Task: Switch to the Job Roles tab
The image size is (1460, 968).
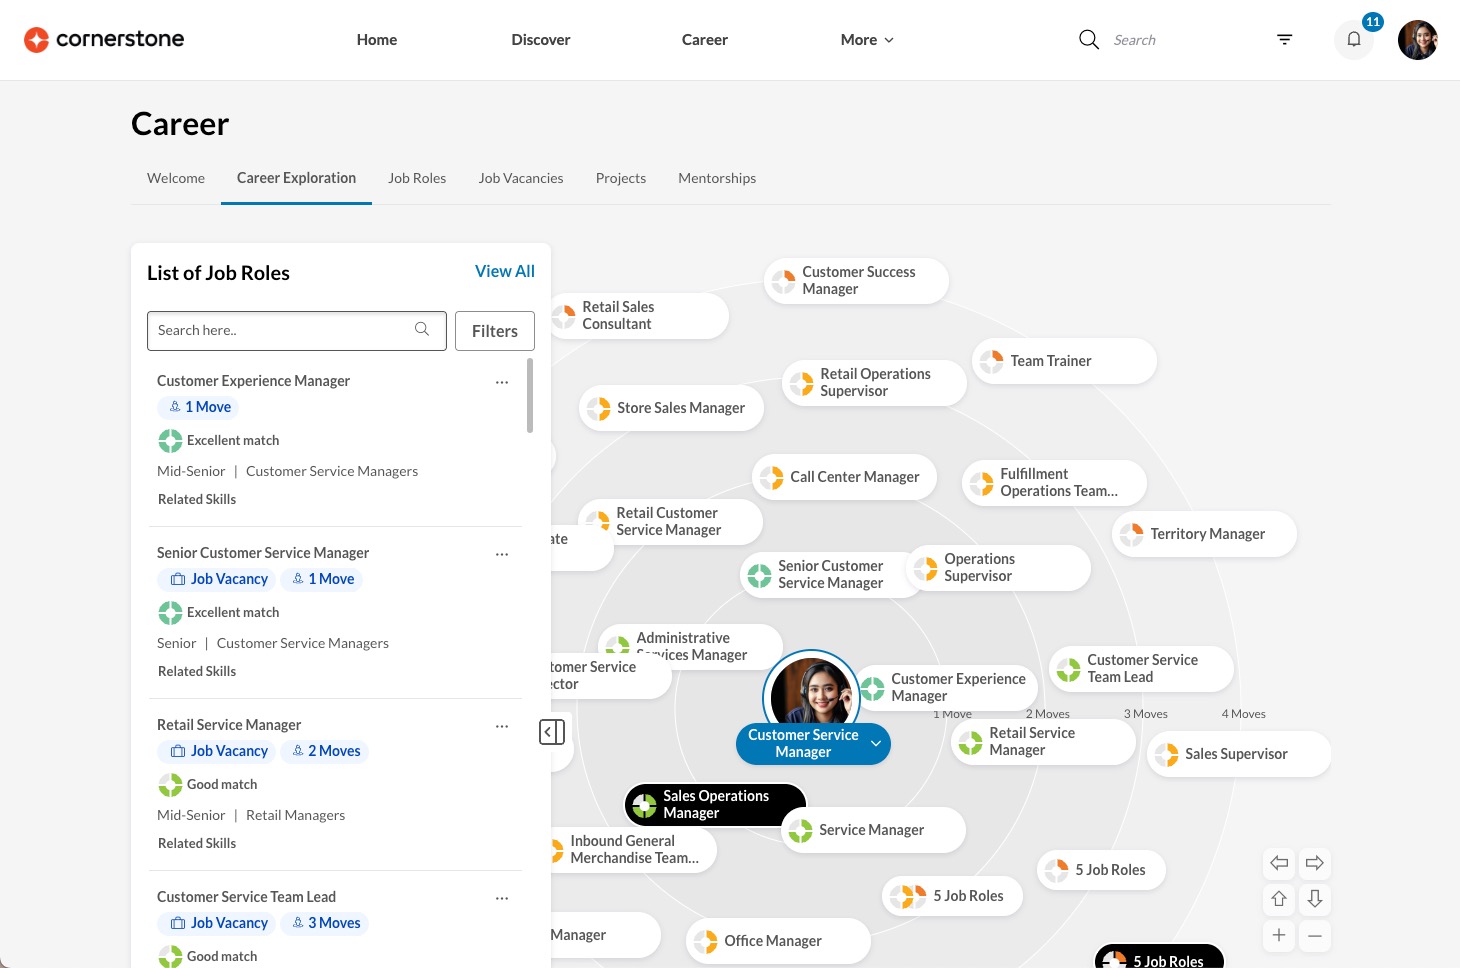Action: click(x=417, y=178)
